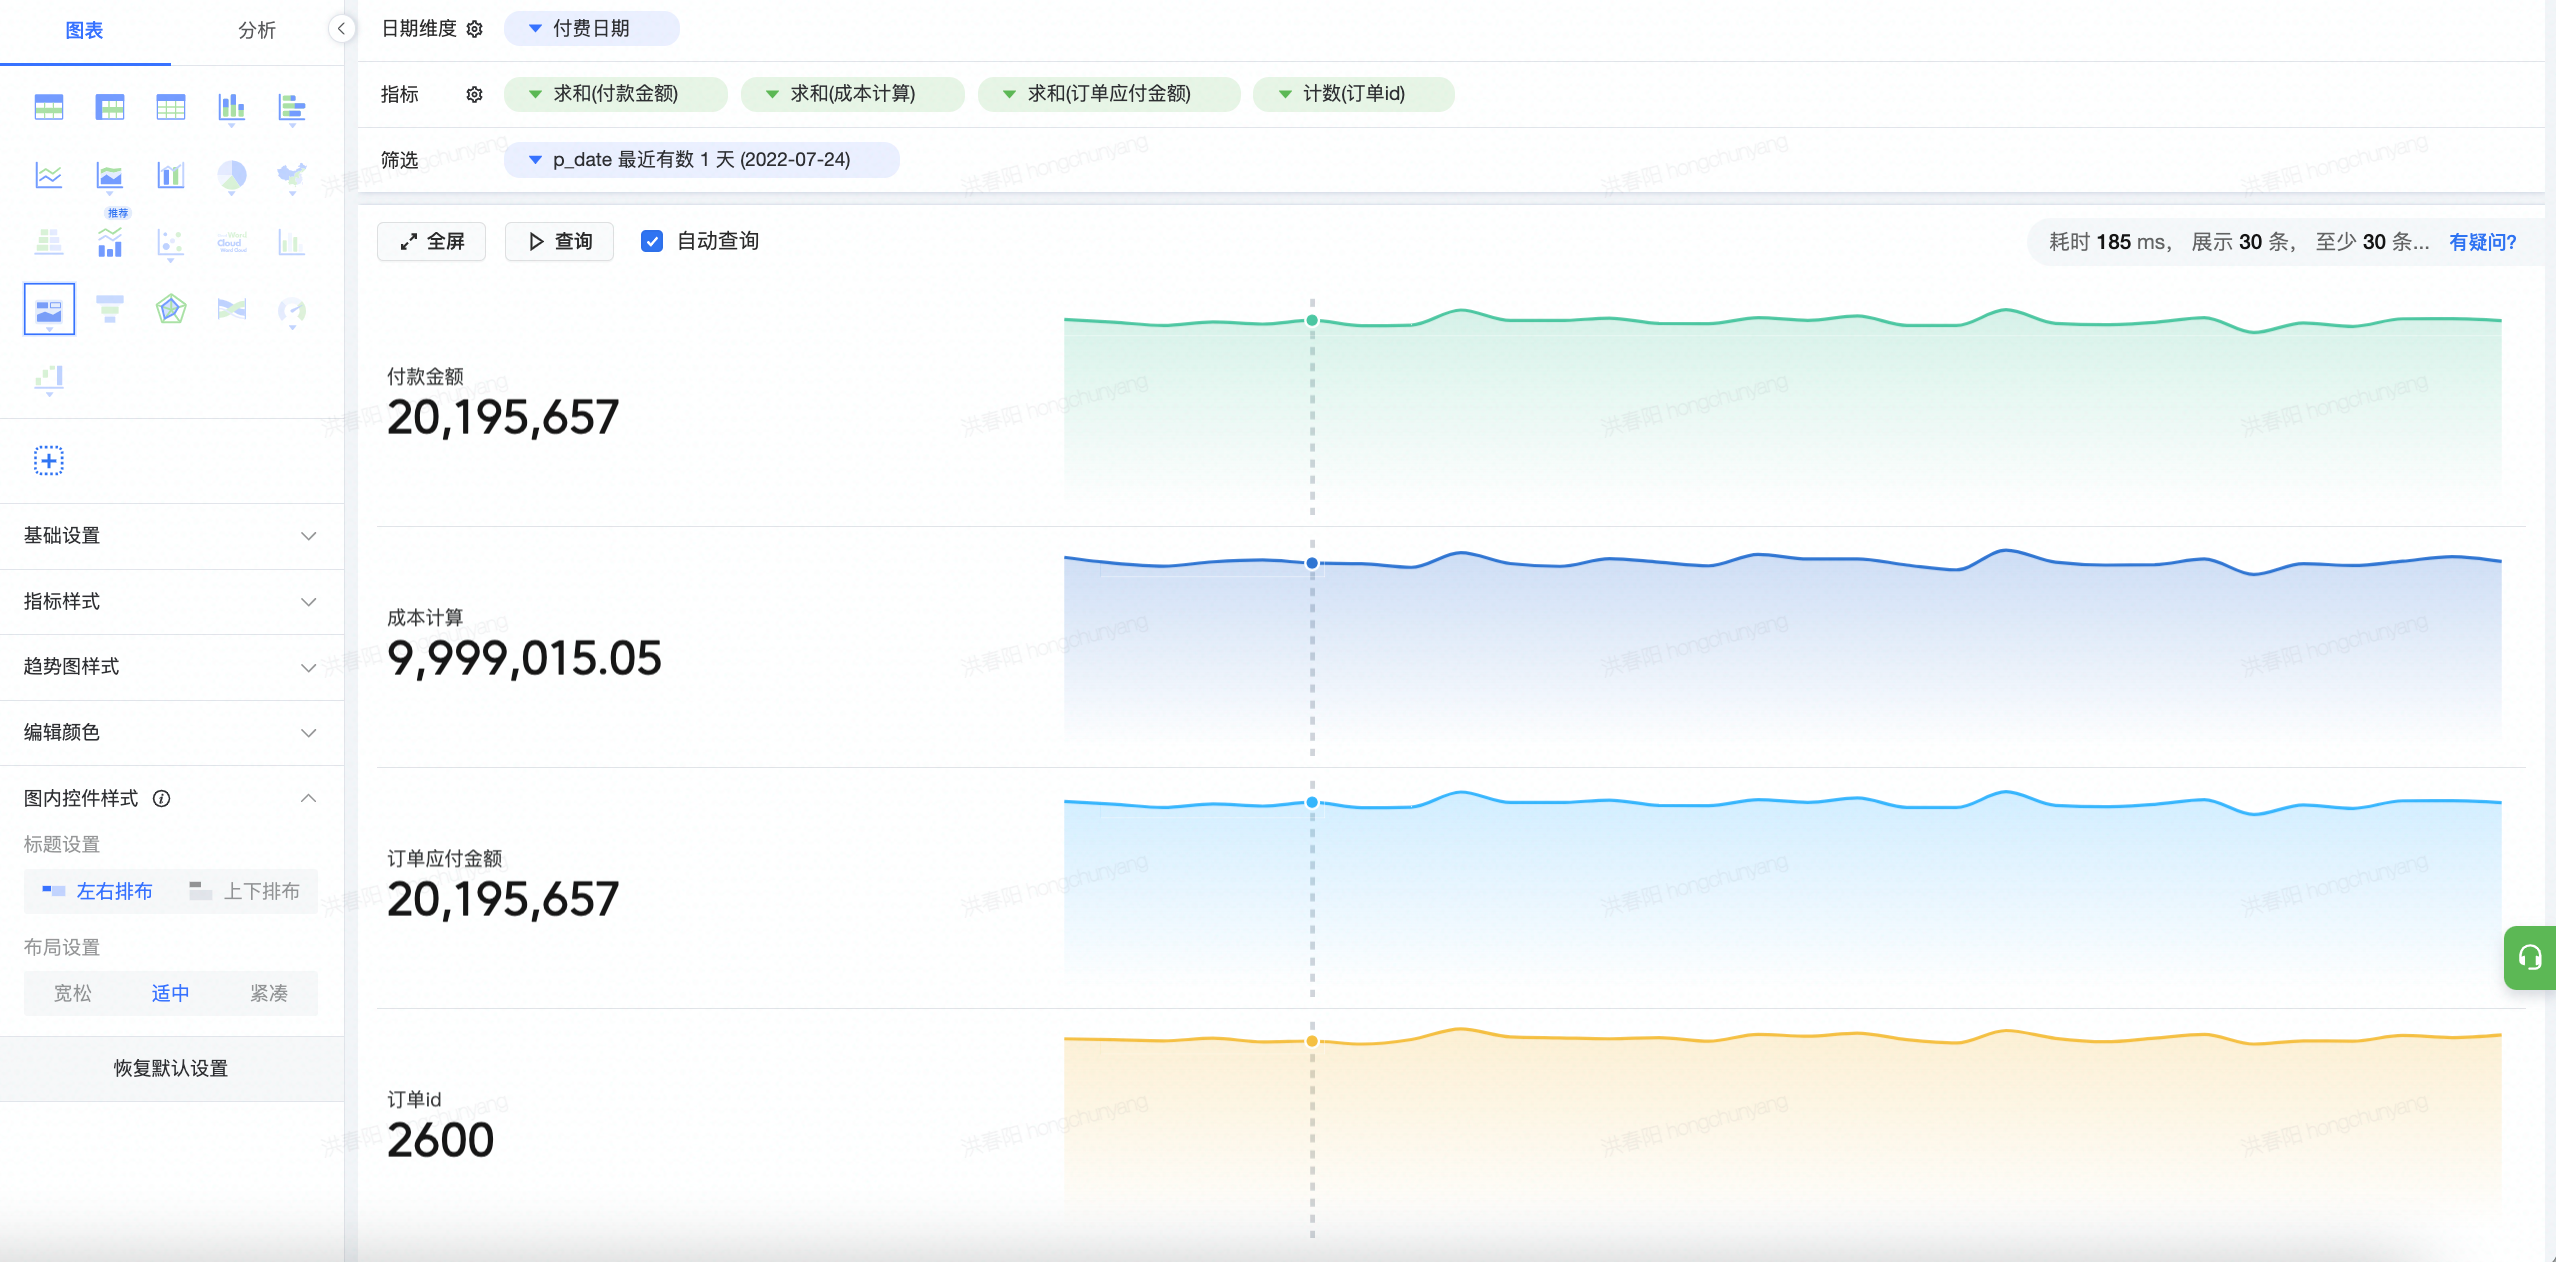Image resolution: width=2556 pixels, height=1262 pixels.
Task: Choose the stacked blocks pyramid chart type
Action: 49,242
